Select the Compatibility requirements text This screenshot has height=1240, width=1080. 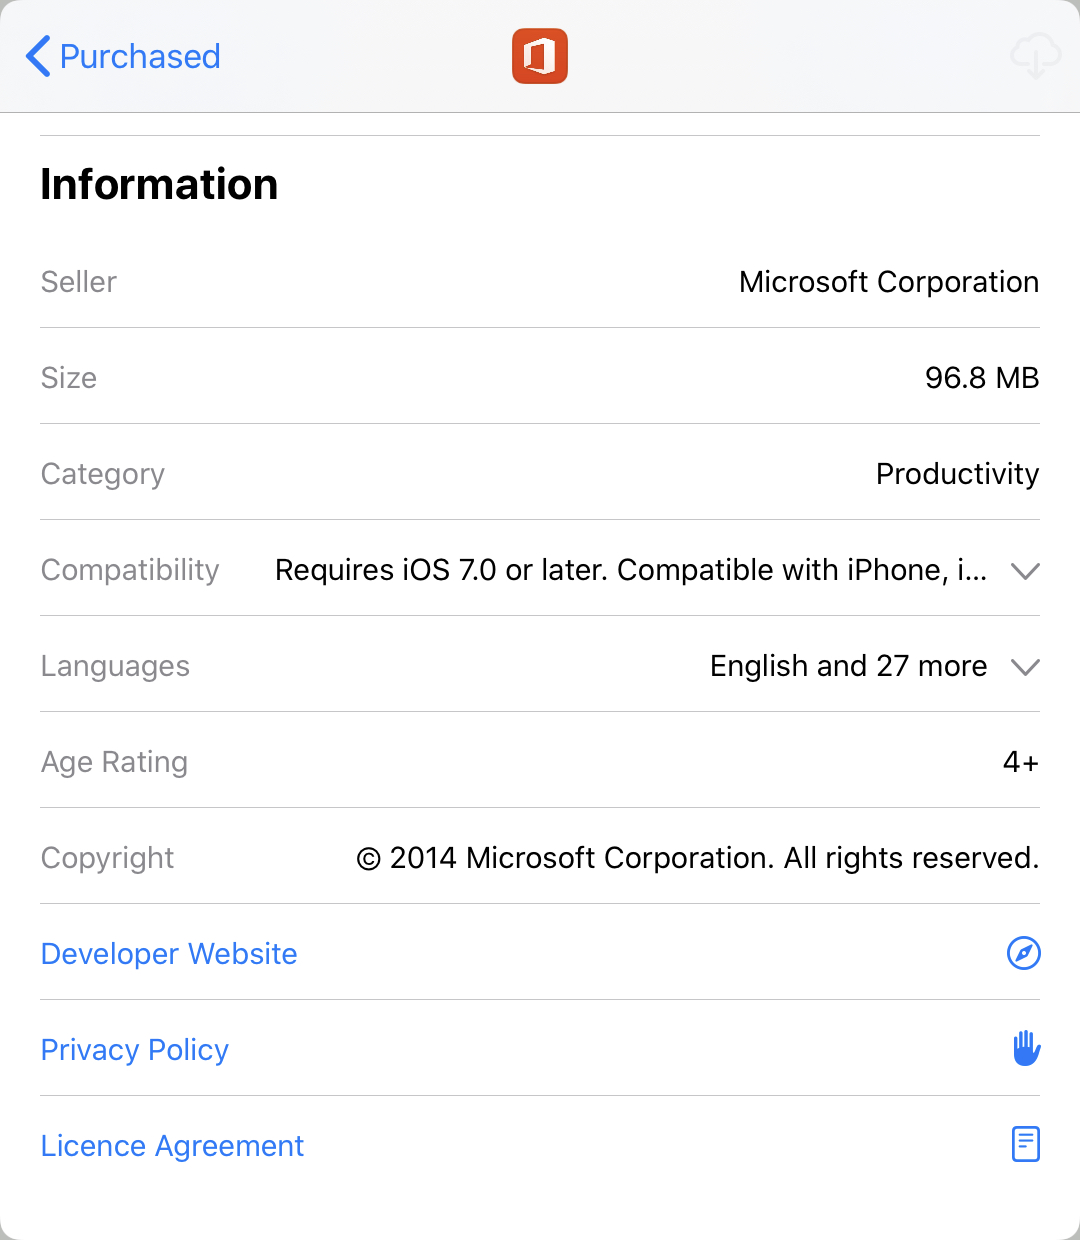pyautogui.click(x=631, y=569)
